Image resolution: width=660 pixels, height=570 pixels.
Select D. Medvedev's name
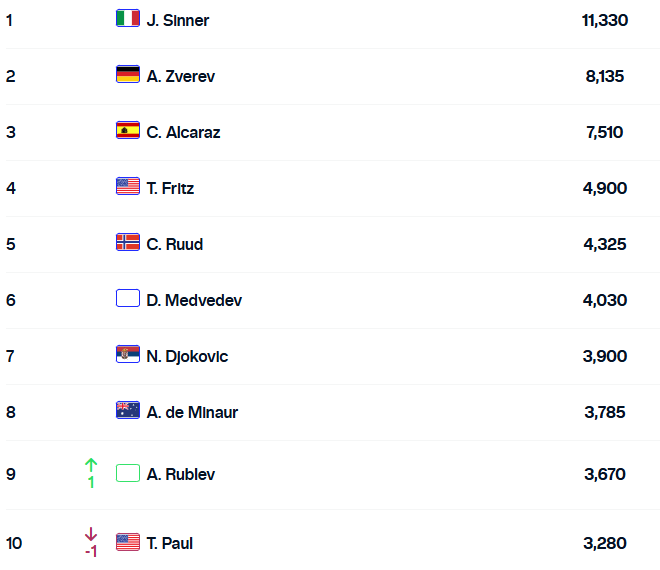(x=194, y=300)
